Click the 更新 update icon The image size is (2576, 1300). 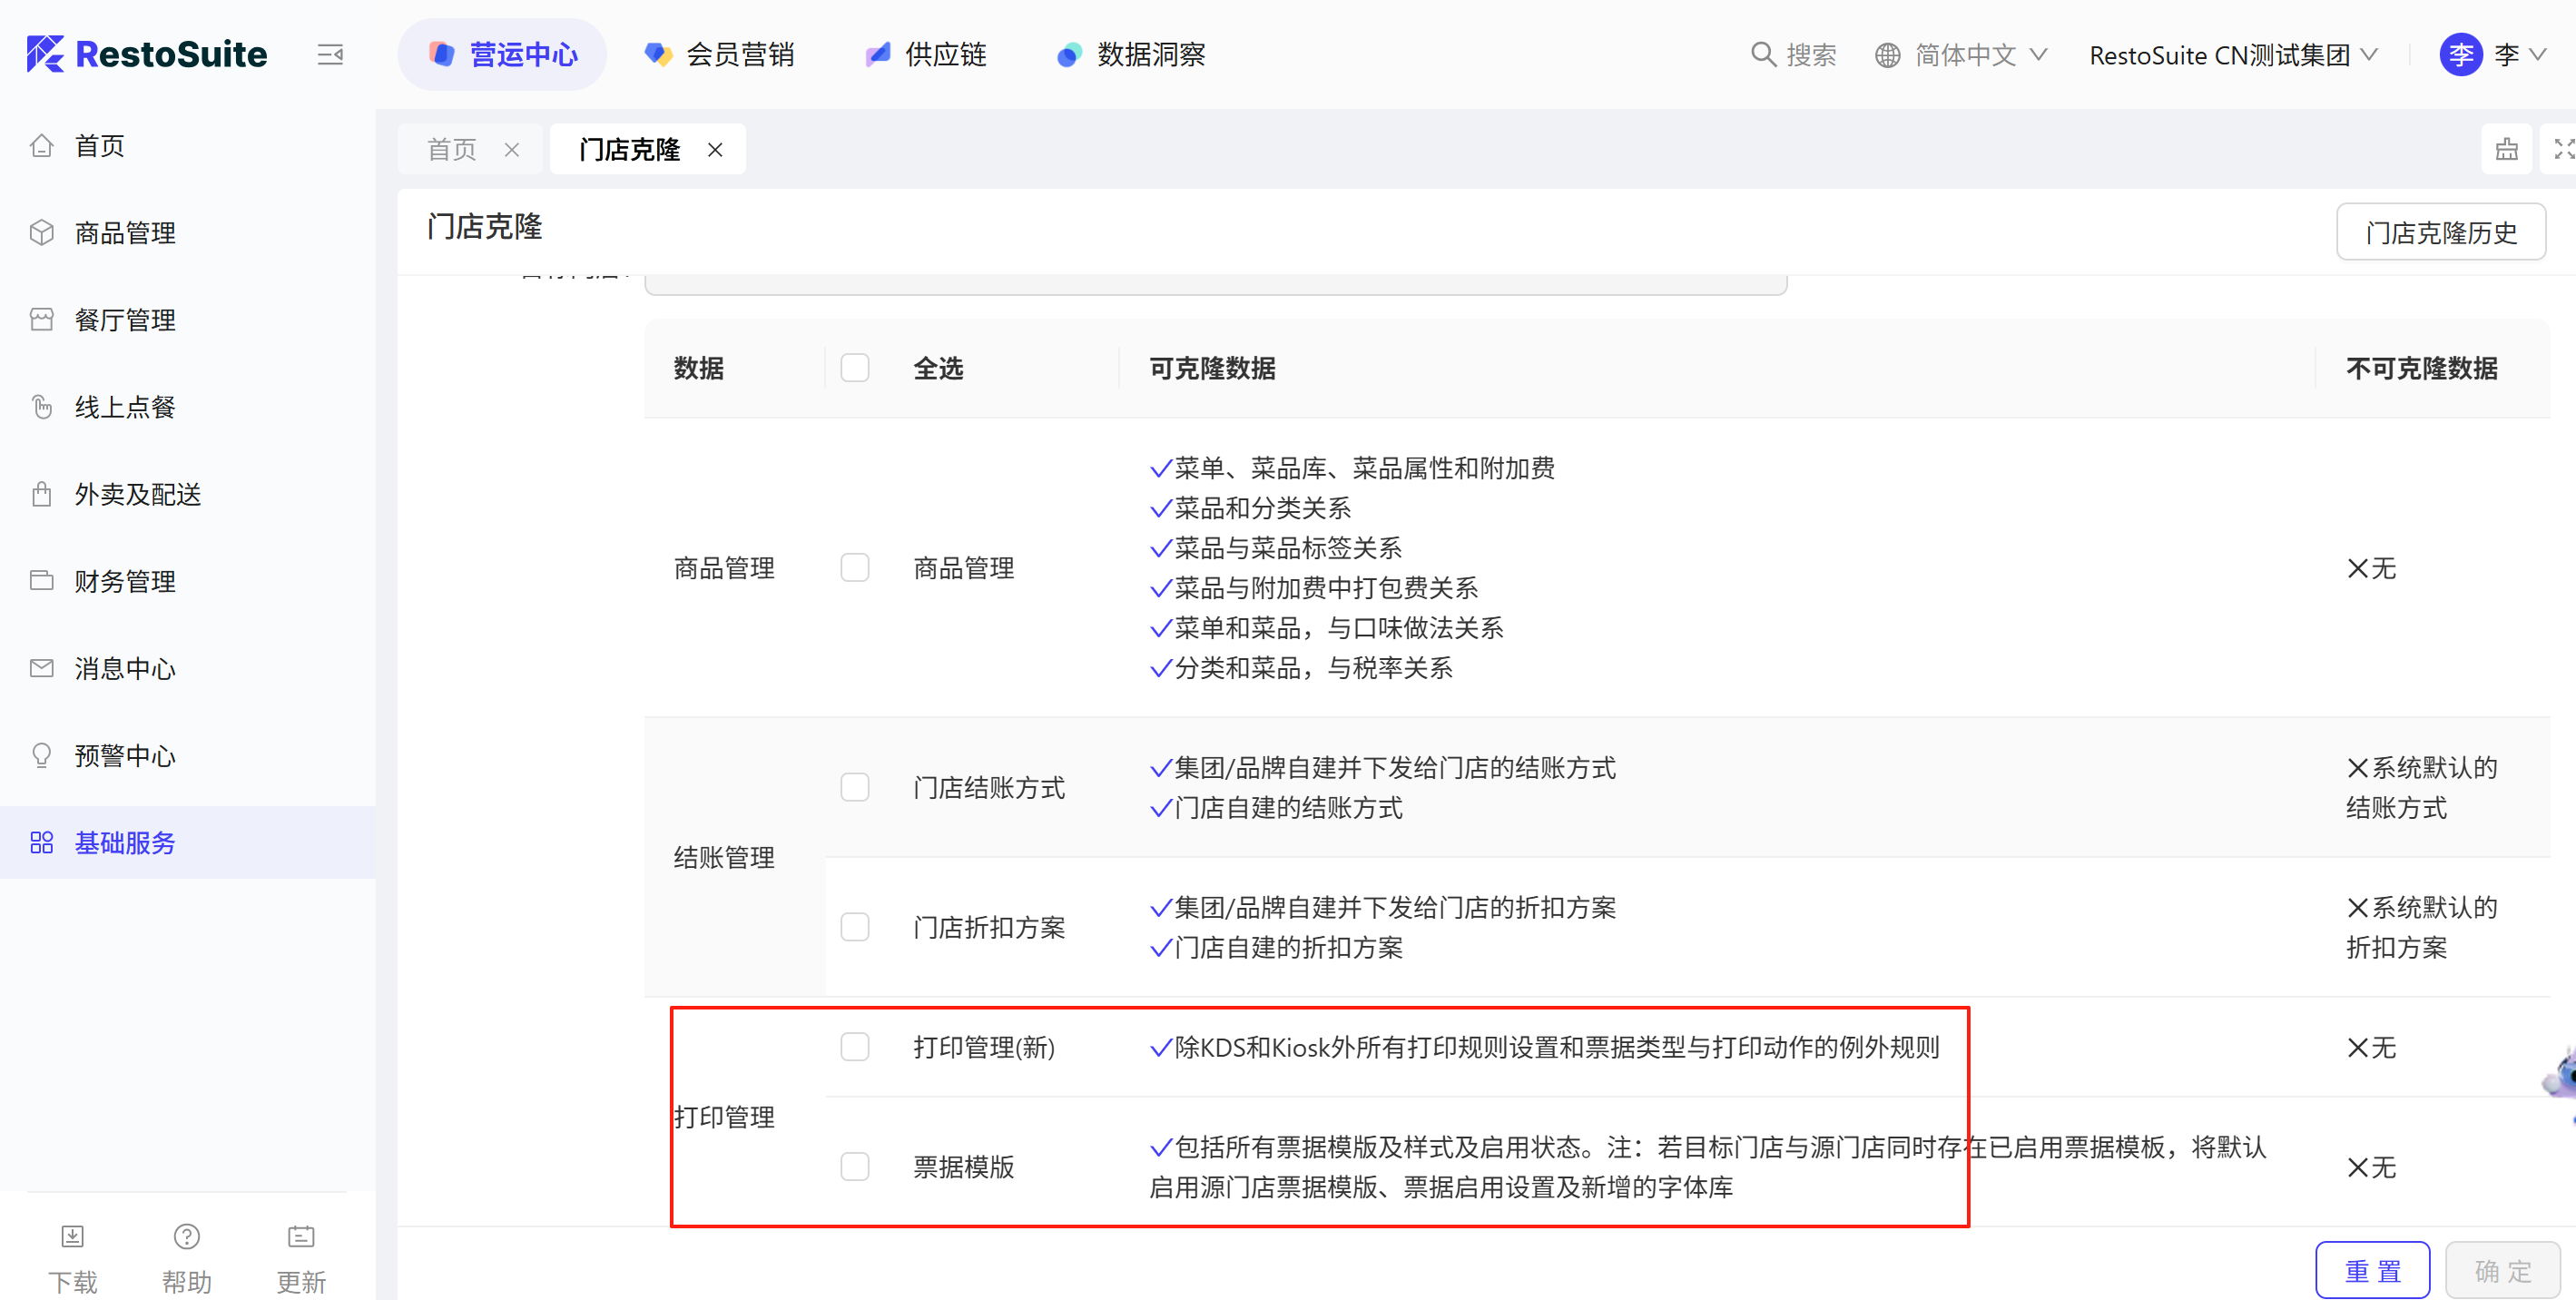click(301, 1237)
